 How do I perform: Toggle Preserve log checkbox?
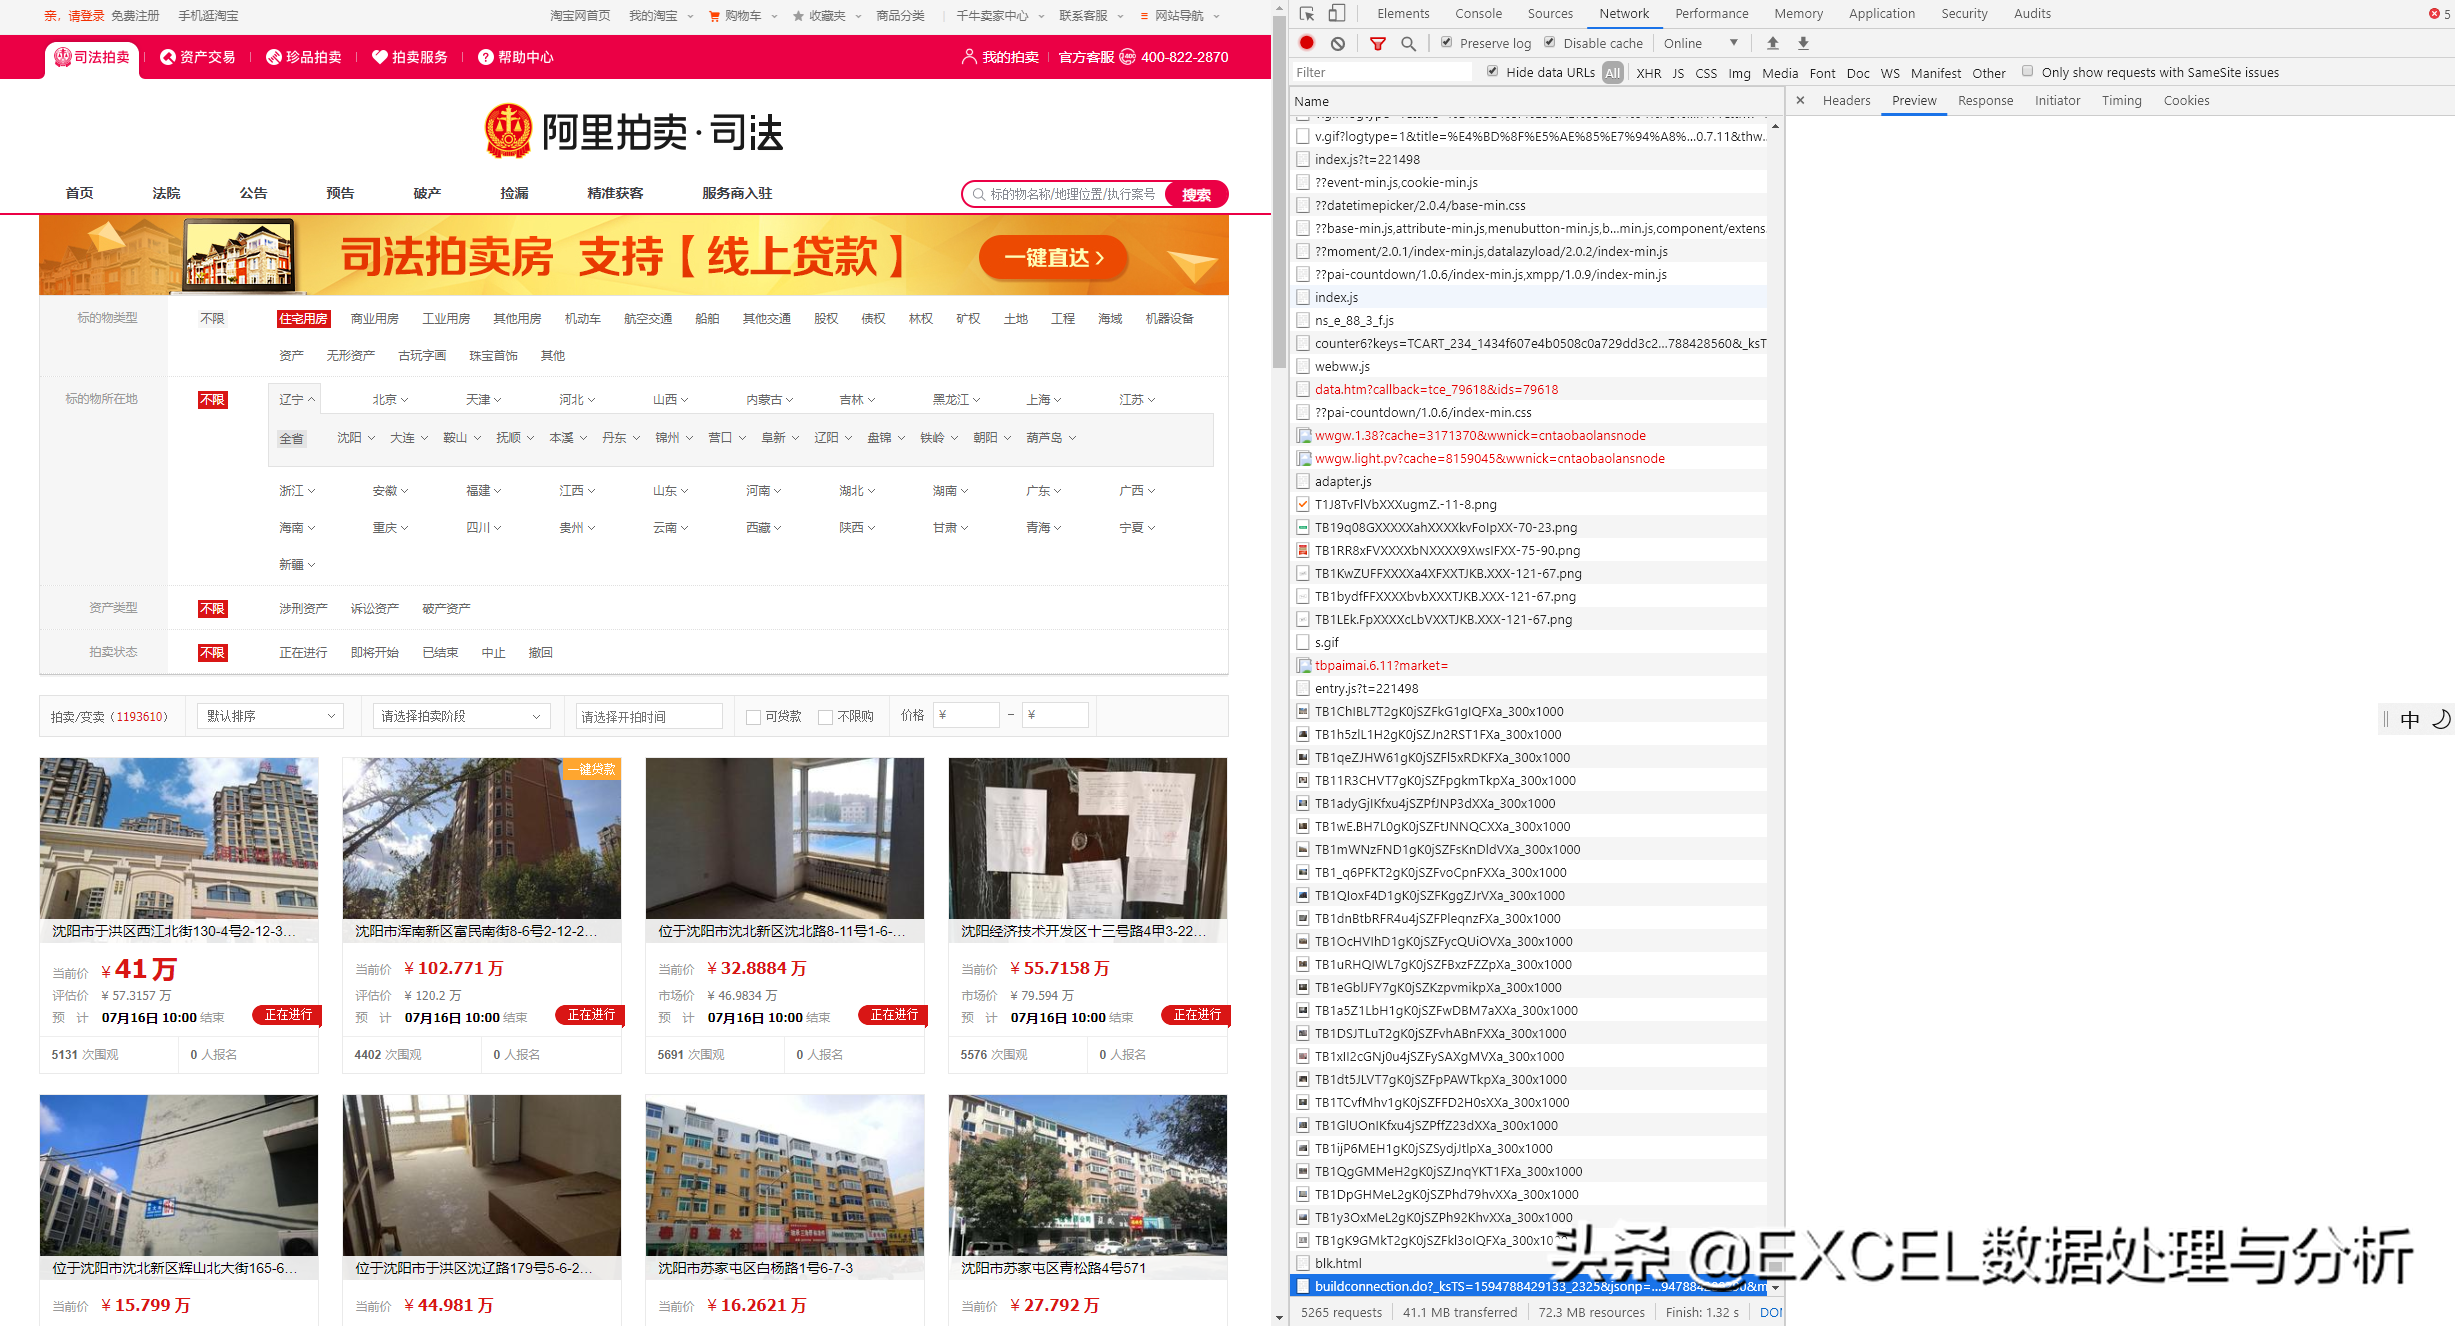(x=1446, y=42)
